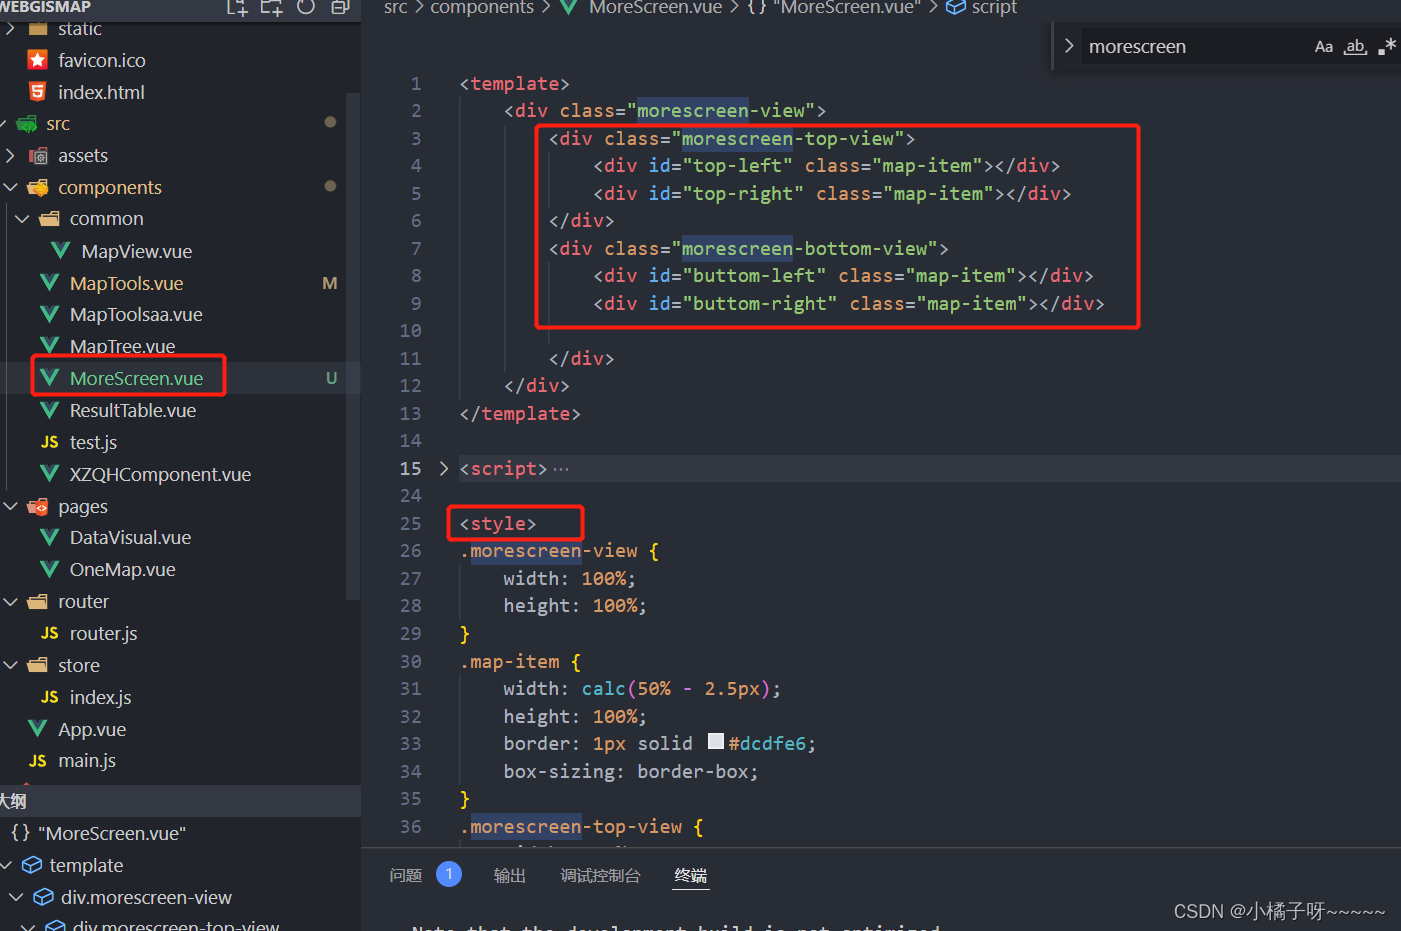Switch to the 输出 panel tab
This screenshot has width=1401, height=931.
tap(510, 875)
